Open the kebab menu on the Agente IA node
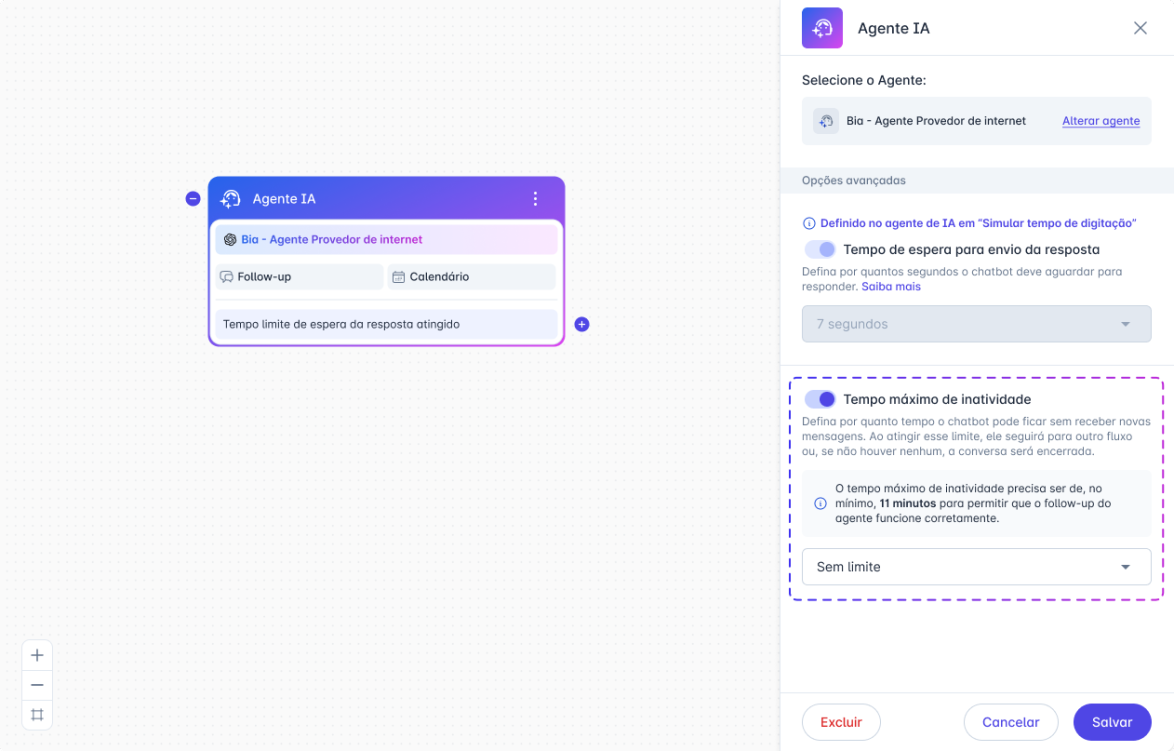The height and width of the screenshot is (751, 1174). pos(535,198)
